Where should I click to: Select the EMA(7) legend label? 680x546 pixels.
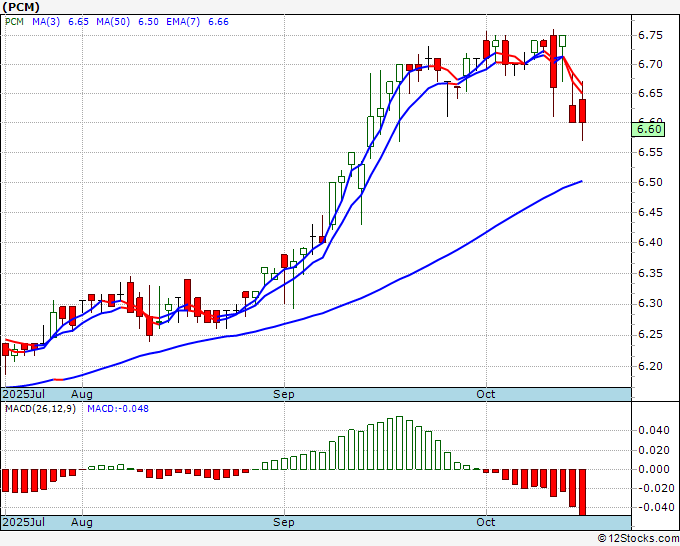(x=183, y=22)
